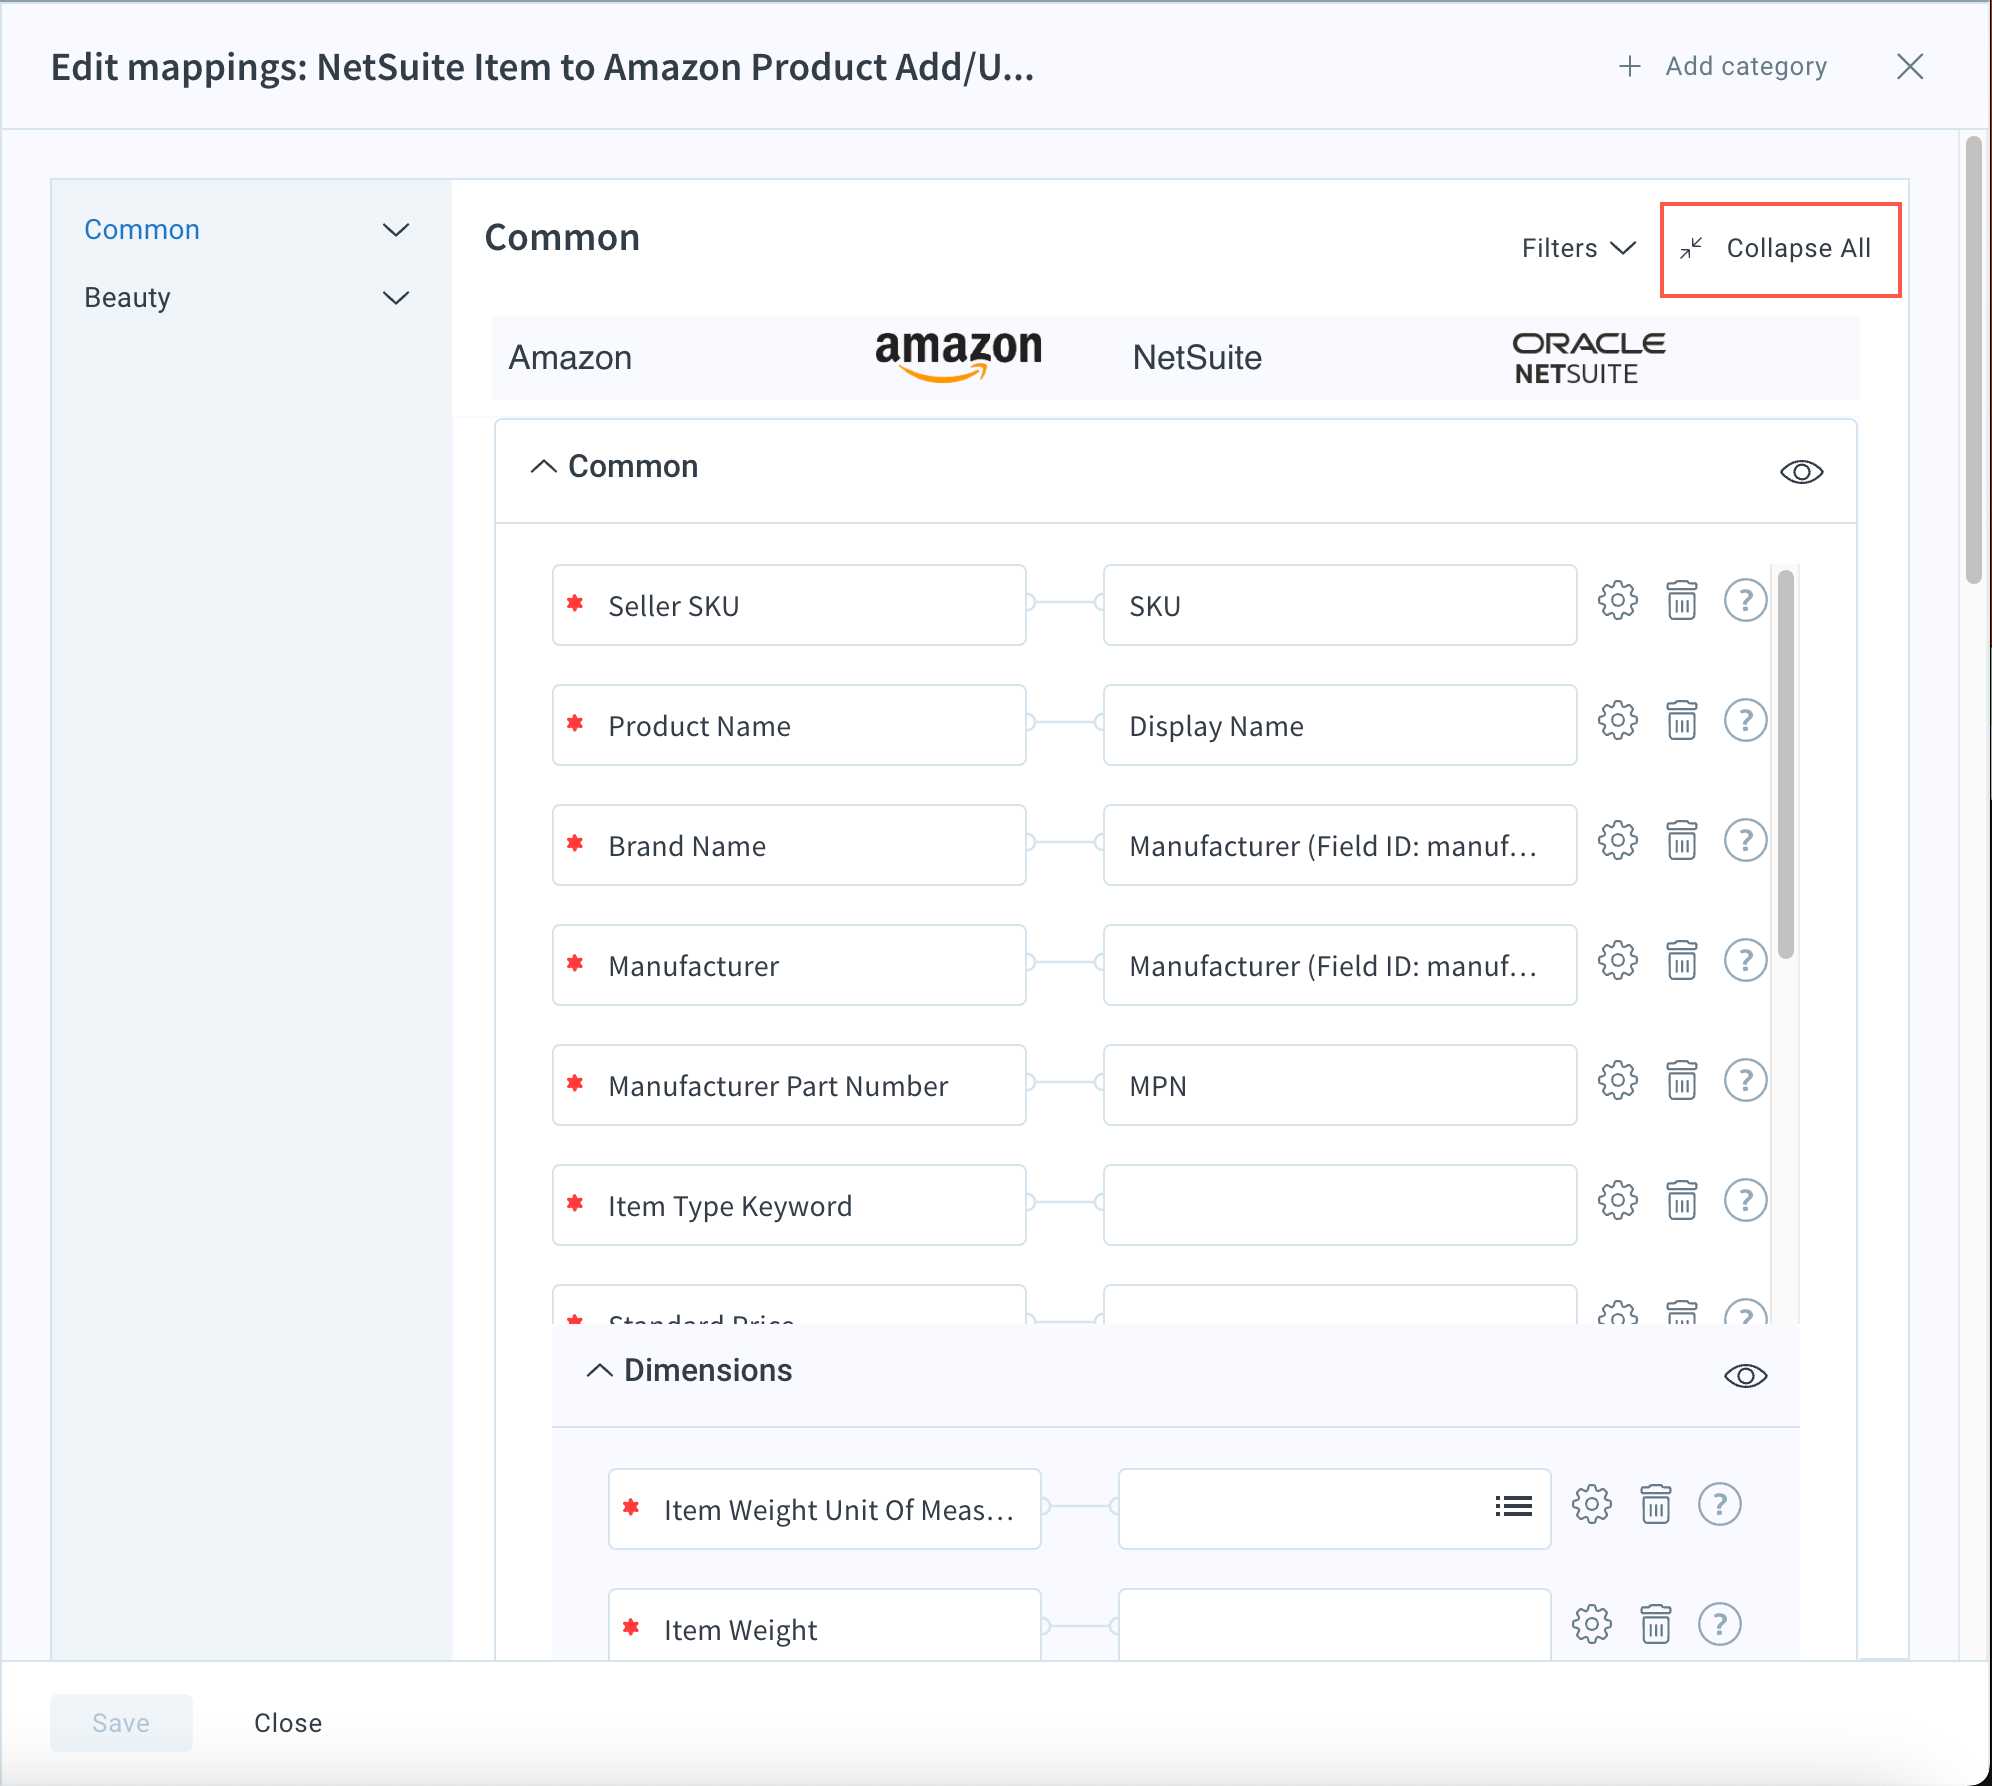
Task: Click the SKU NetSuite field
Action: tap(1339, 605)
